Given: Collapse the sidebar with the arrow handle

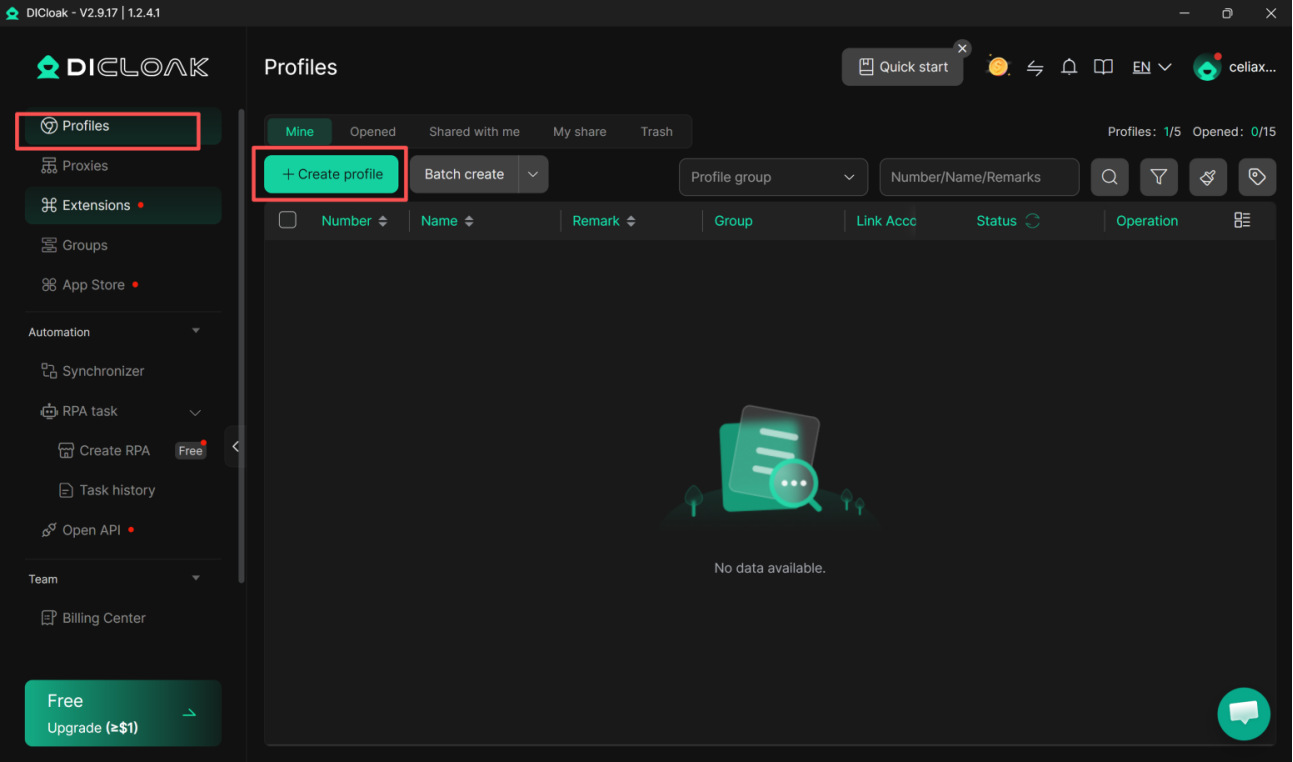Looking at the screenshot, I should (235, 447).
